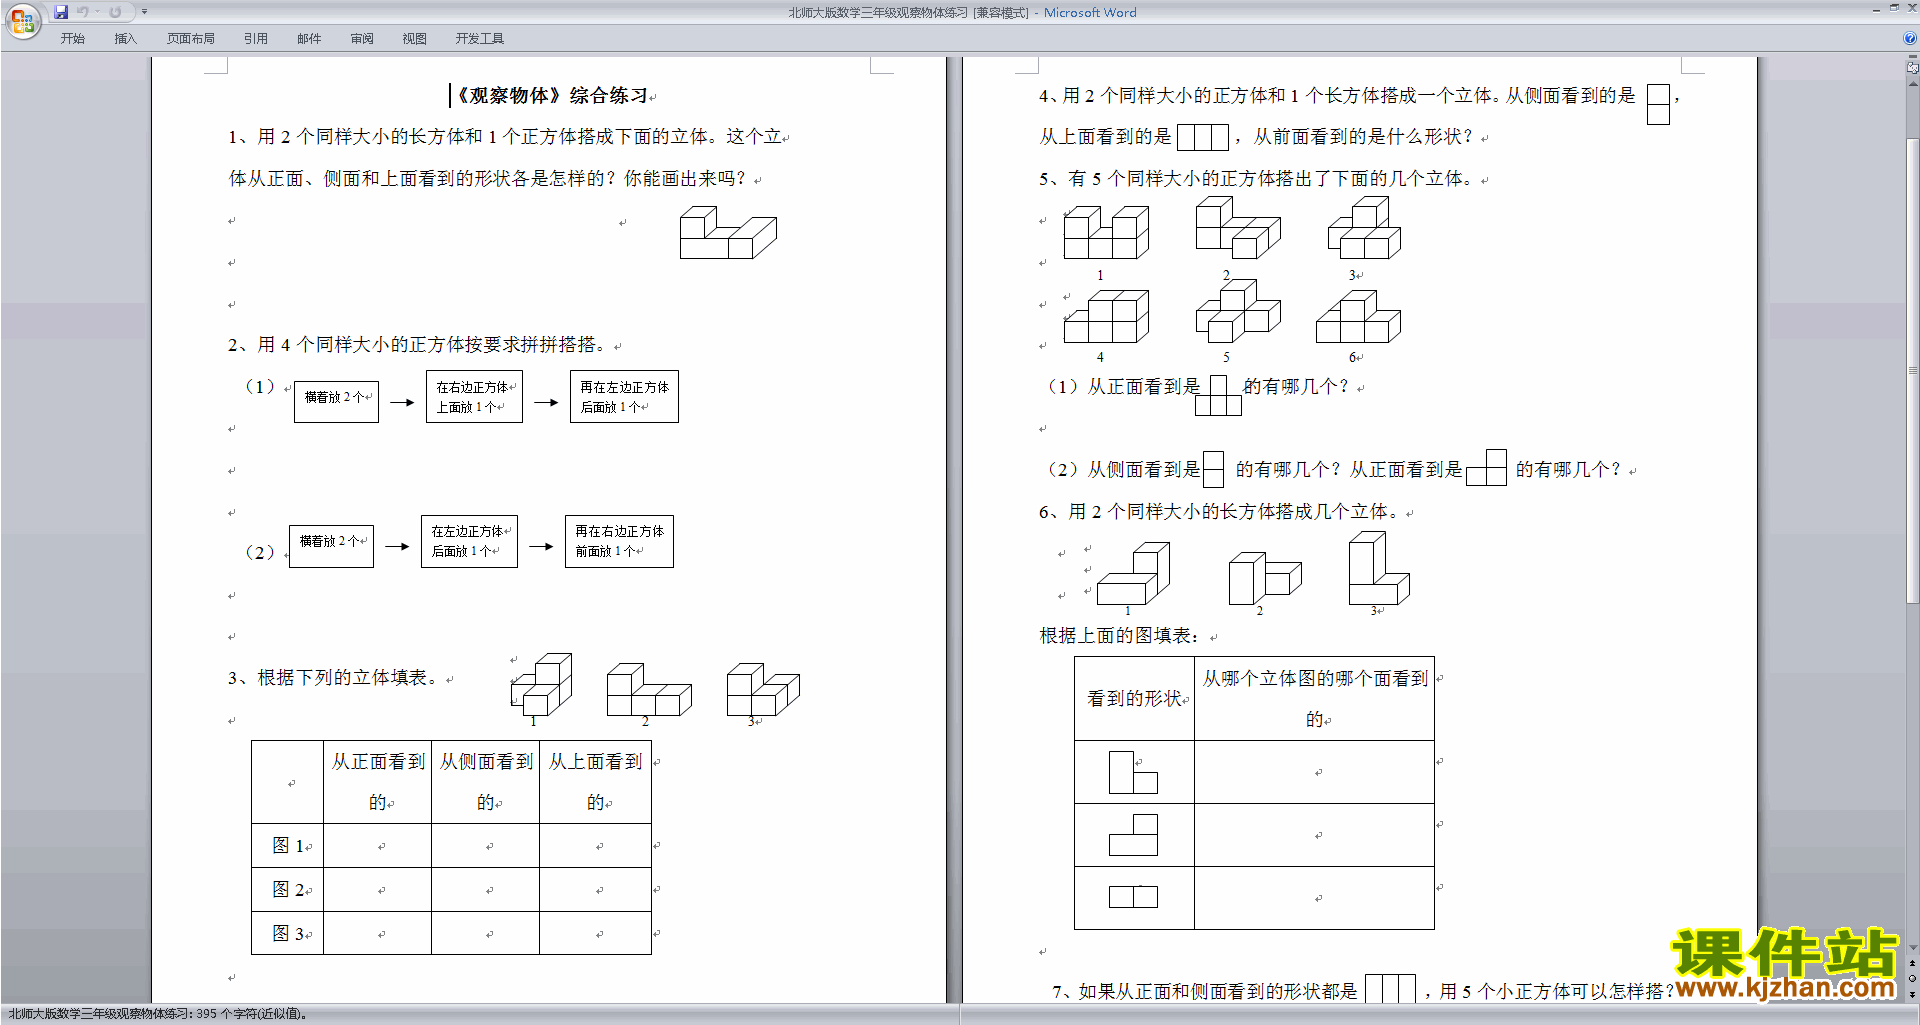
Task: Click the status bar word count text
Action: click(x=158, y=1014)
